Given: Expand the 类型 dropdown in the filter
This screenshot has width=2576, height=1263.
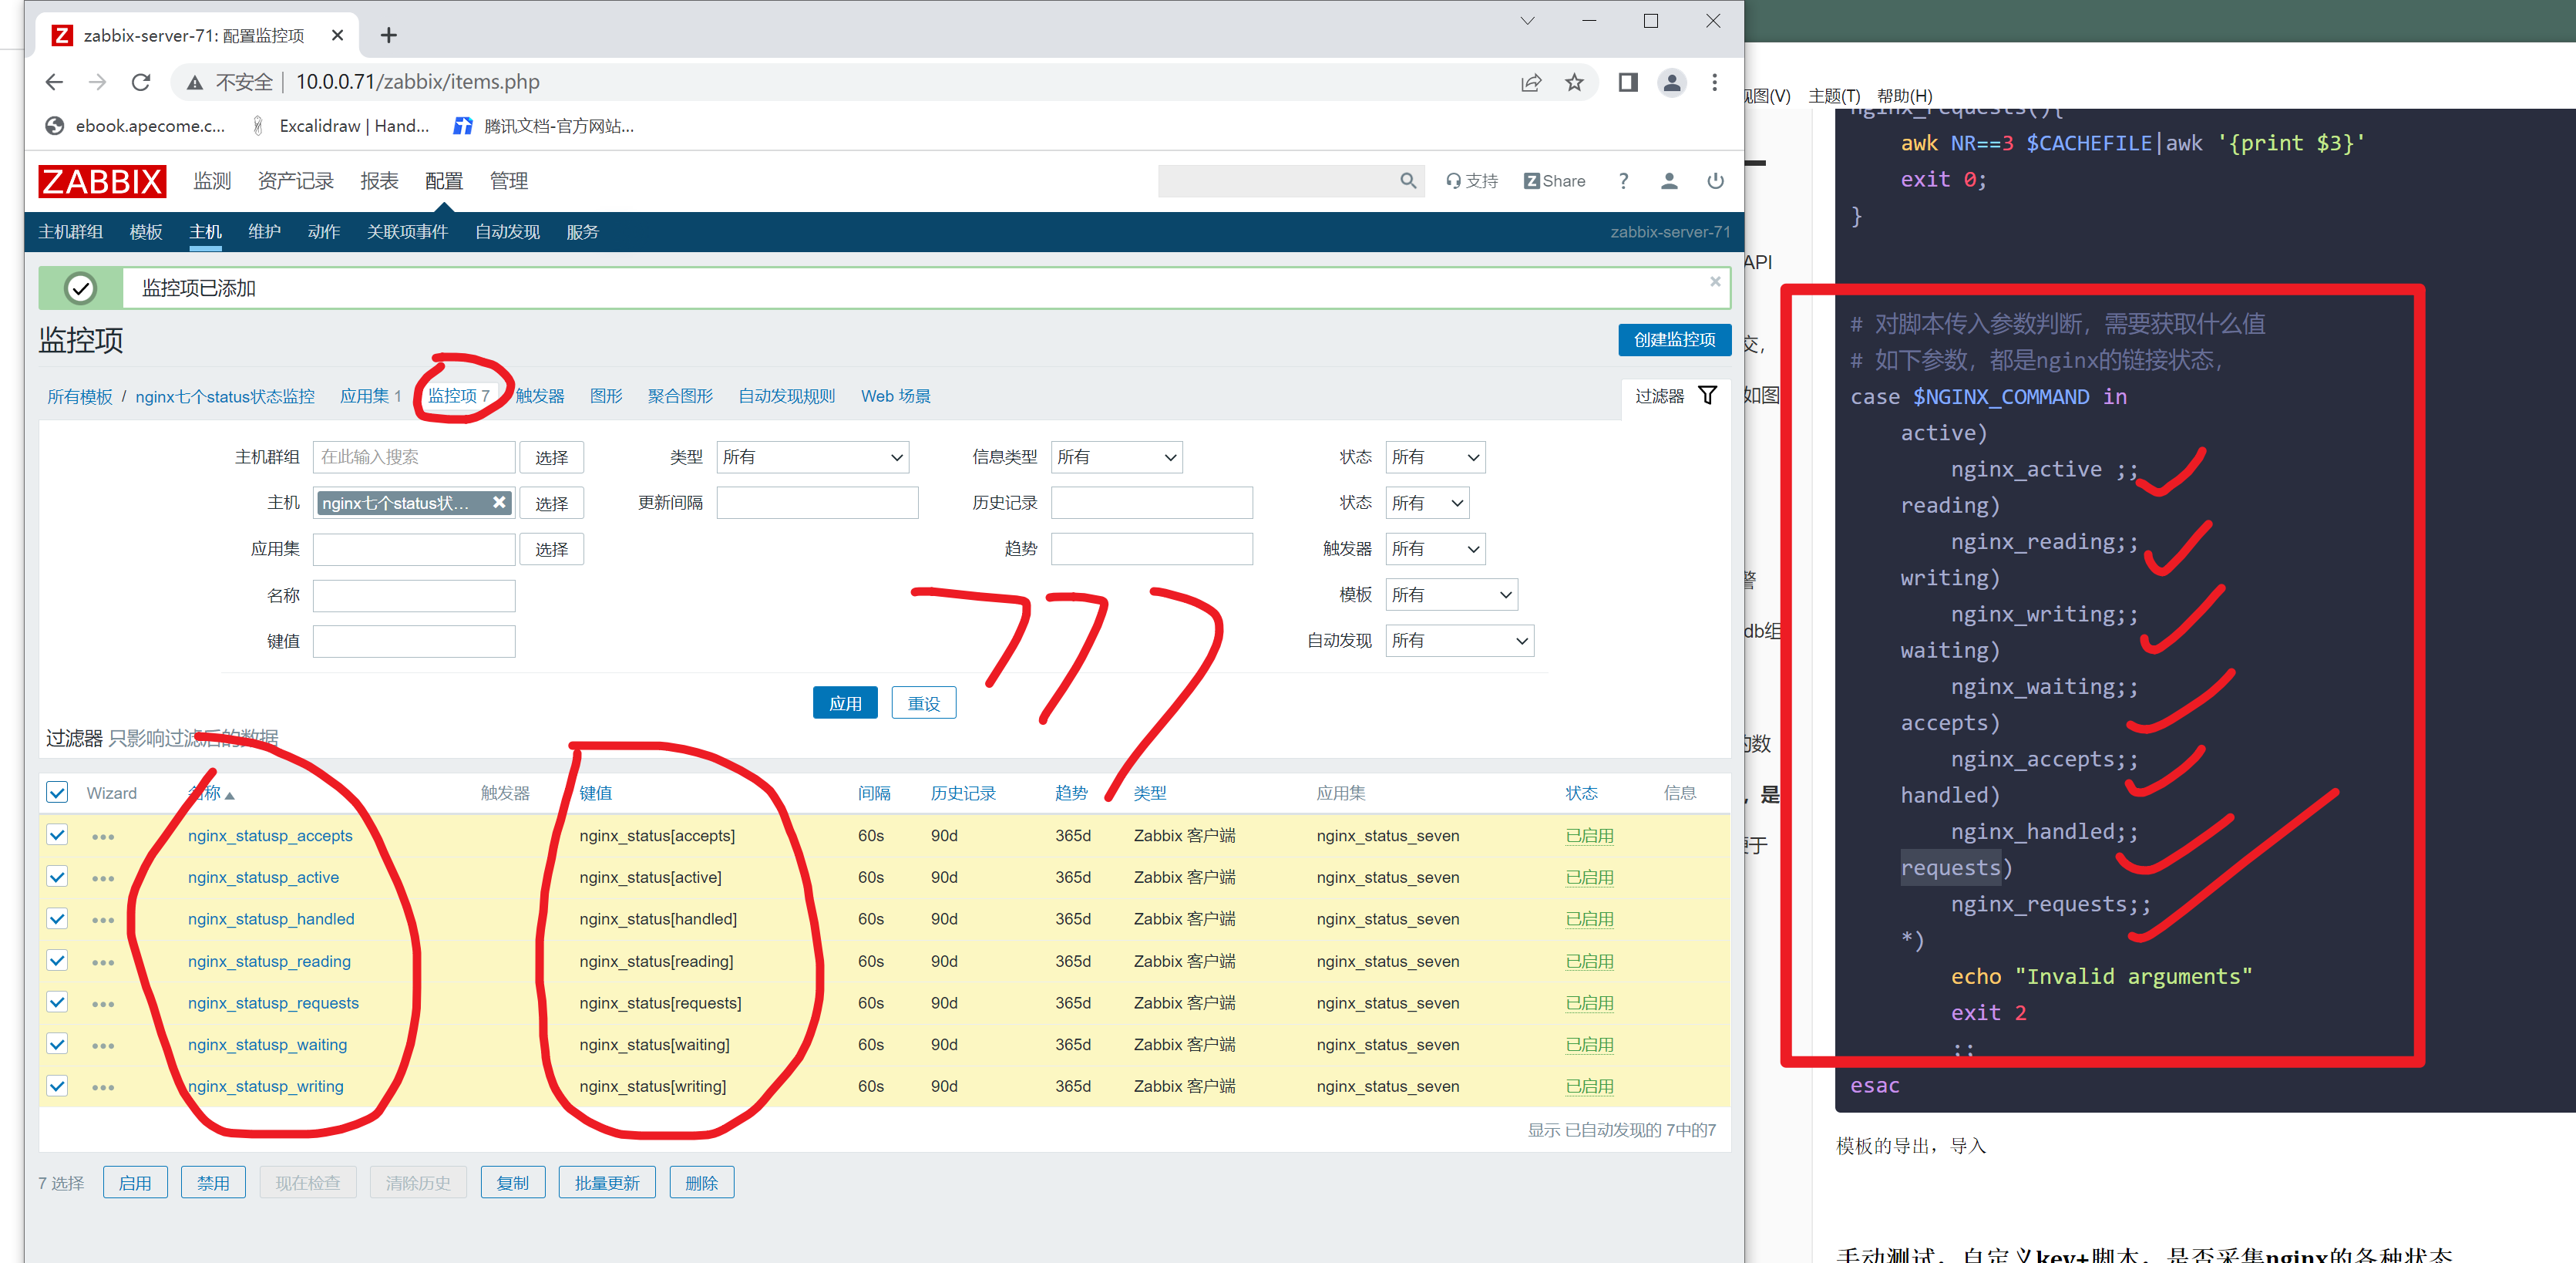Looking at the screenshot, I should click(x=812, y=457).
